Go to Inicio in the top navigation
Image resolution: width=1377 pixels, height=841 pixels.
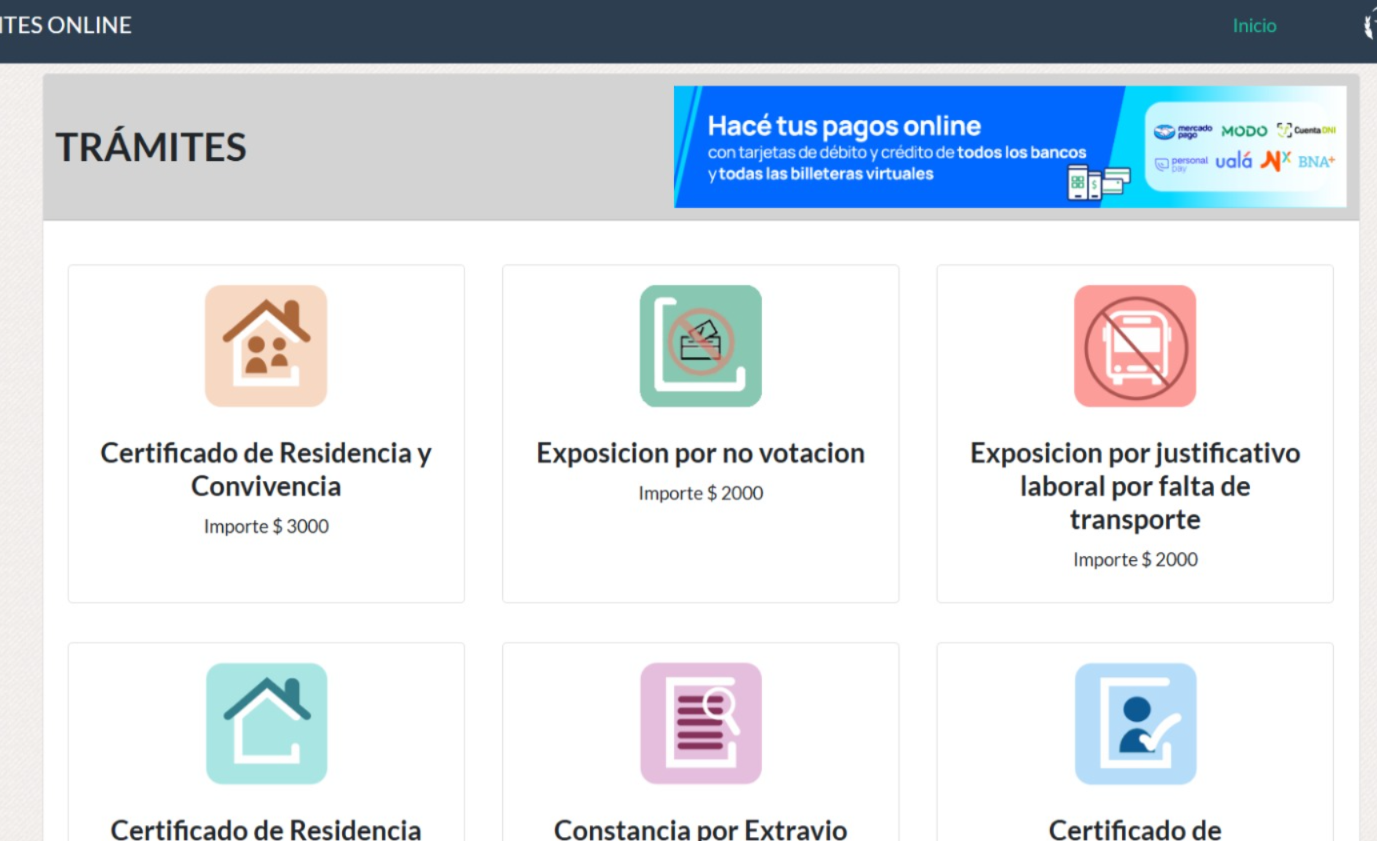click(1254, 26)
